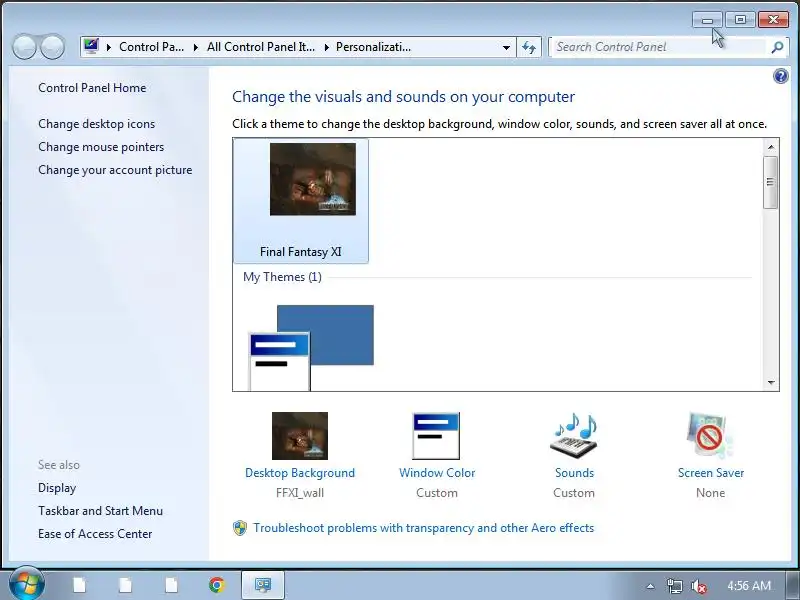Click the theme list scroll up arrow

(771, 147)
